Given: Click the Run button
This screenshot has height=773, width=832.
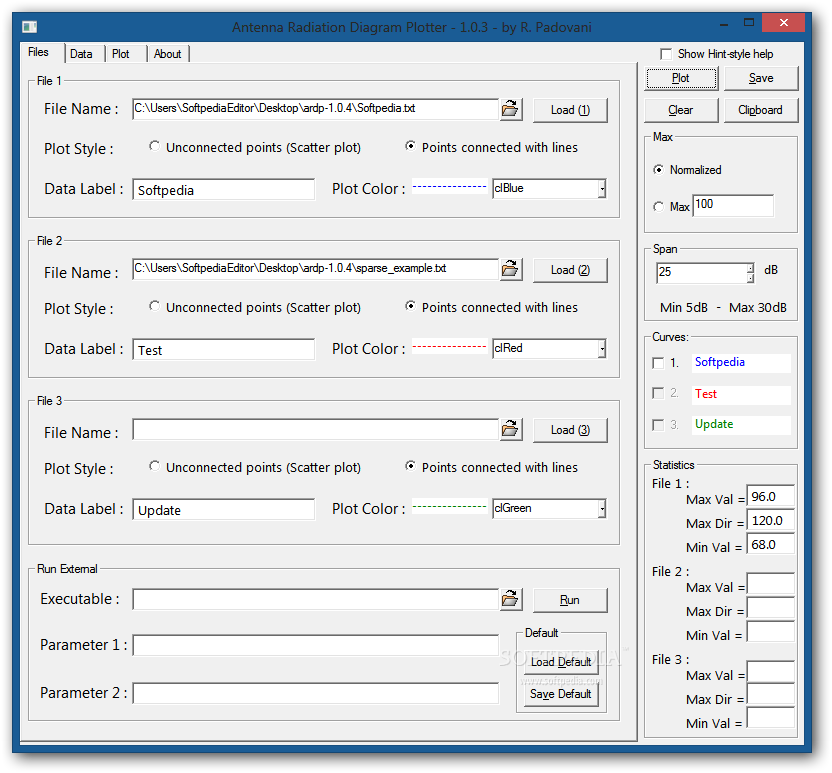Looking at the screenshot, I should click(570, 600).
